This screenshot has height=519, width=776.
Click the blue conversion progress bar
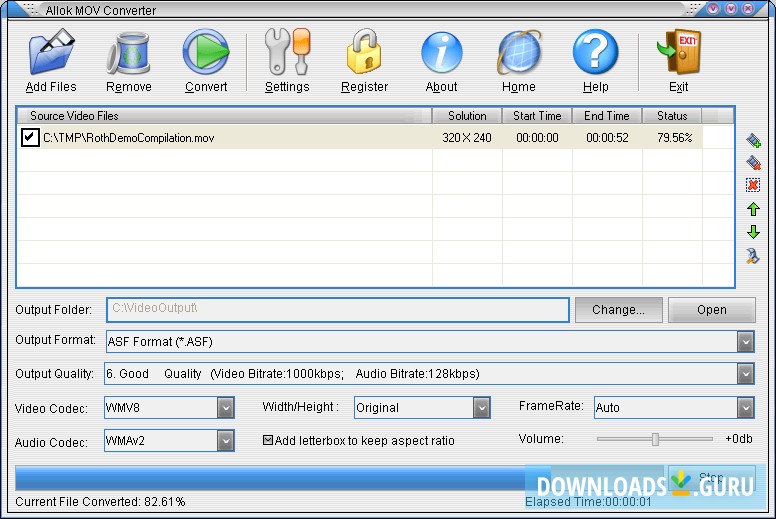341,478
